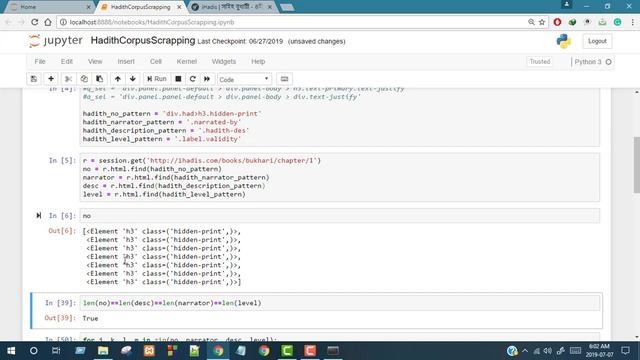
Task: Go to the browser home page icon
Action: point(48,22)
